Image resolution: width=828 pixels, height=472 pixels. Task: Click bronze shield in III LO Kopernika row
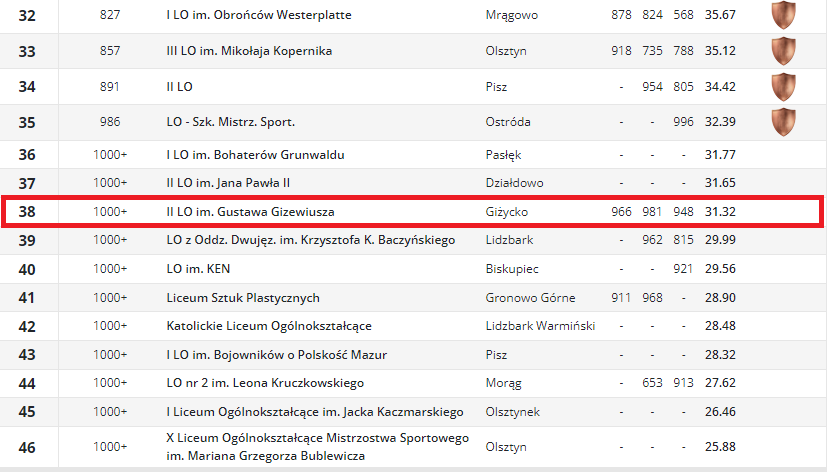coord(783,51)
